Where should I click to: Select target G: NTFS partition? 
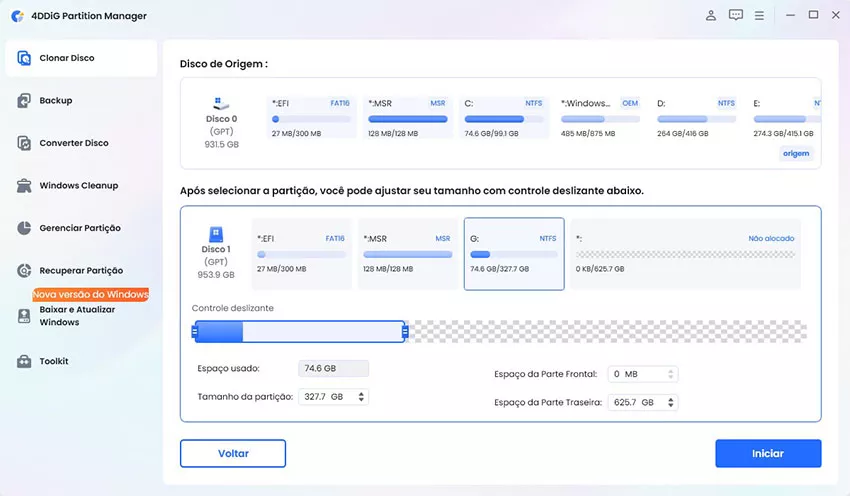[x=514, y=254]
